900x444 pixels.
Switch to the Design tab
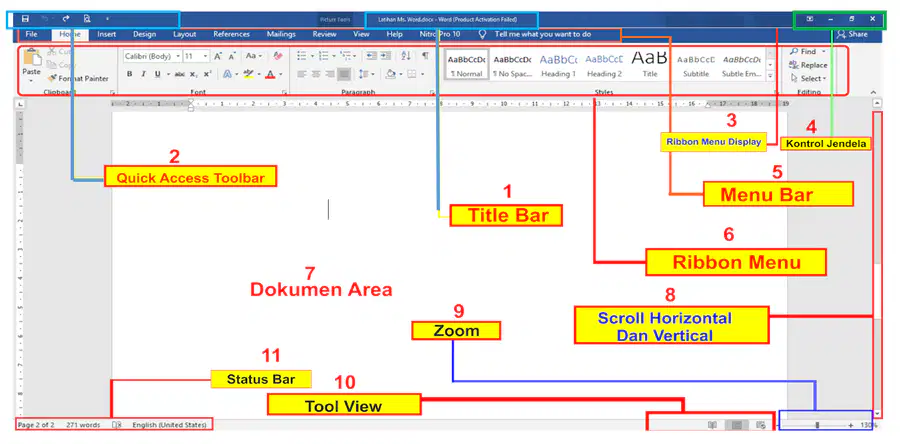145,34
